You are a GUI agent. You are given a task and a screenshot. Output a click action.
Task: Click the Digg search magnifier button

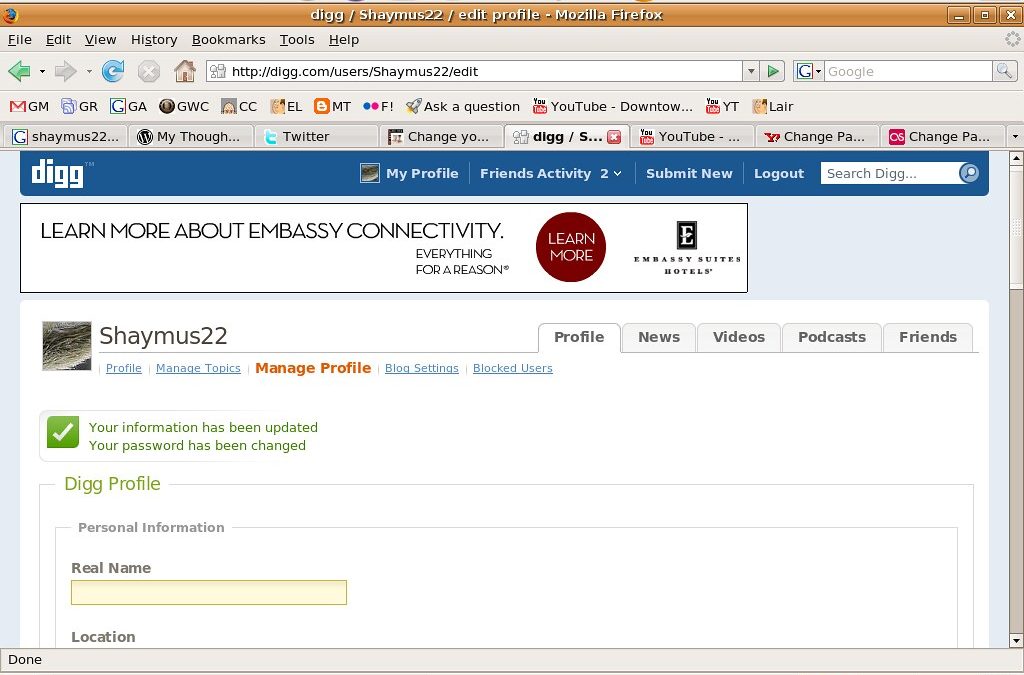pyautogui.click(x=969, y=173)
